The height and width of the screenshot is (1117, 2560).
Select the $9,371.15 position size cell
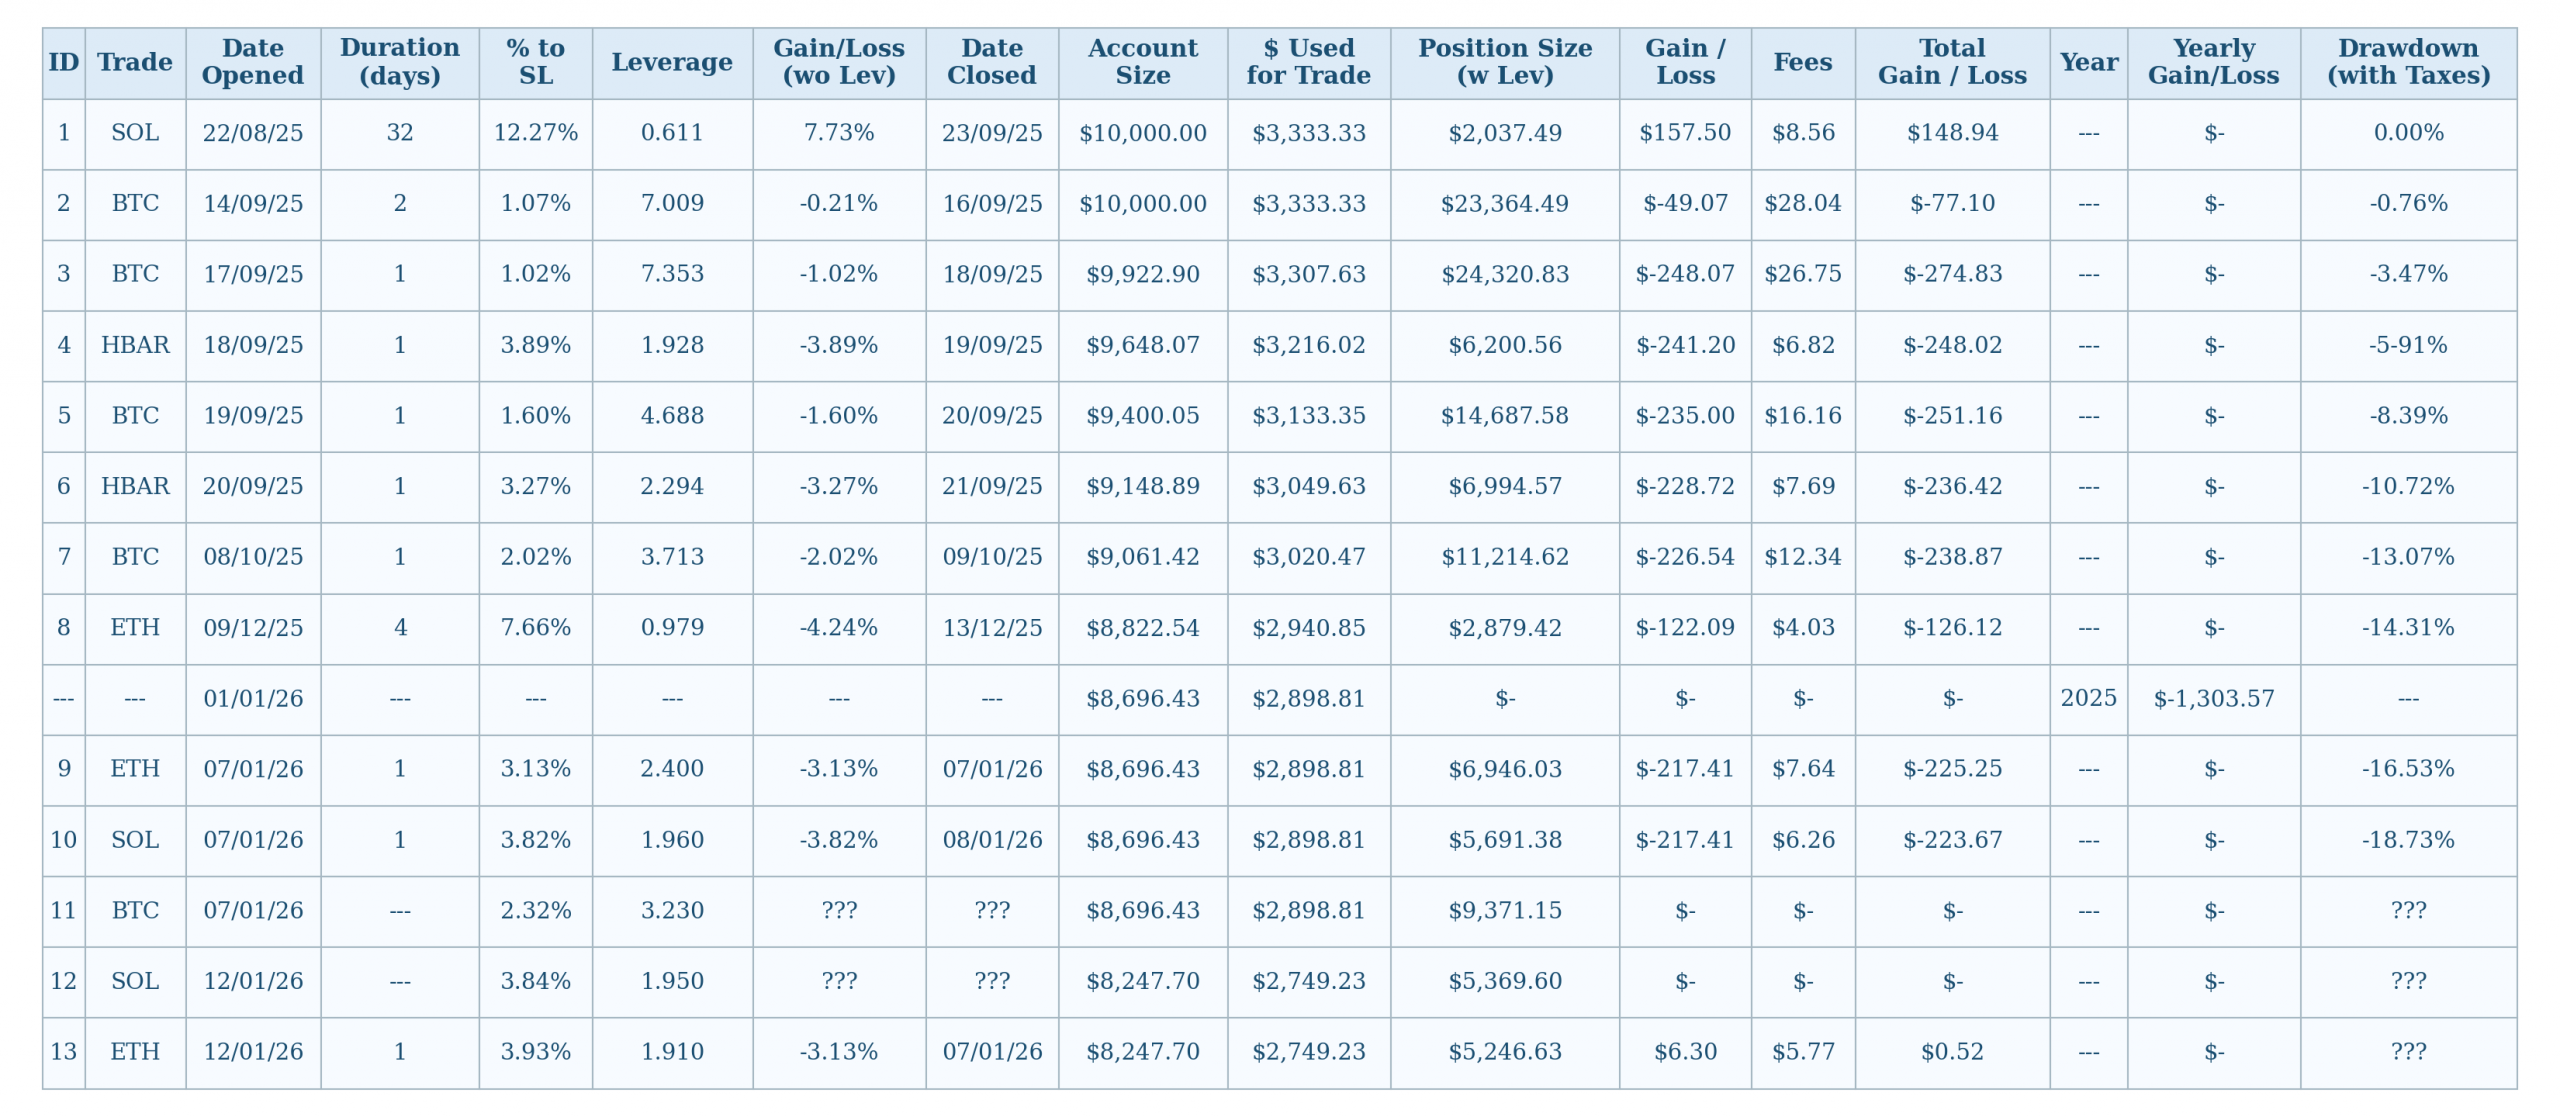[1504, 911]
